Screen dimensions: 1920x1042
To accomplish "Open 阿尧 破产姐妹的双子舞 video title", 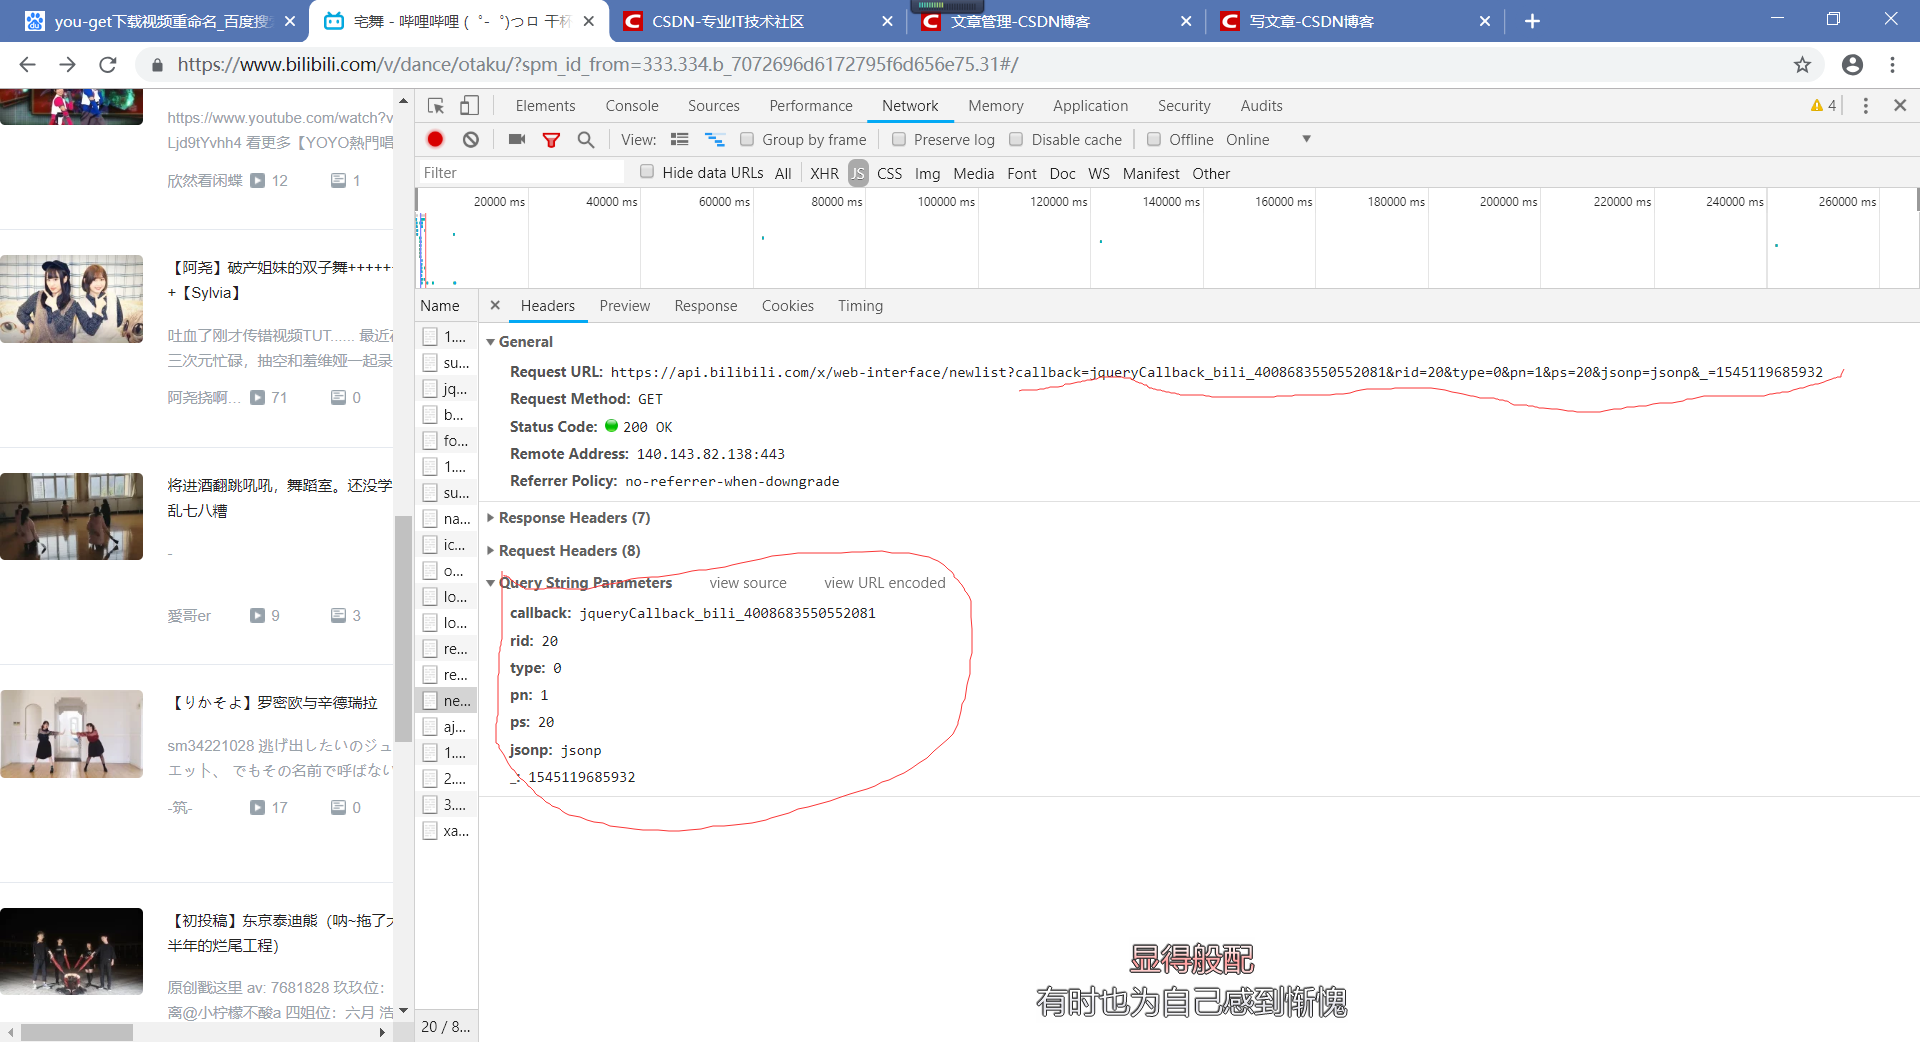I will click(280, 280).
